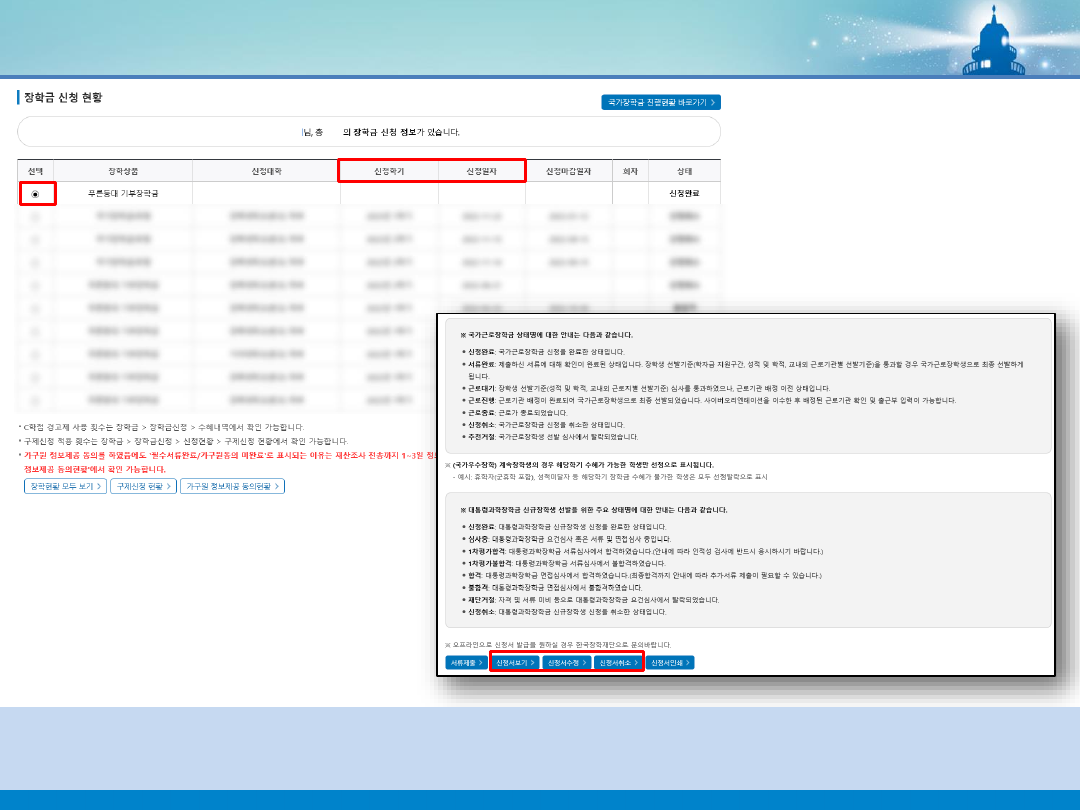Click the 상태 column header
The image size is (1080, 810).
coord(684,171)
